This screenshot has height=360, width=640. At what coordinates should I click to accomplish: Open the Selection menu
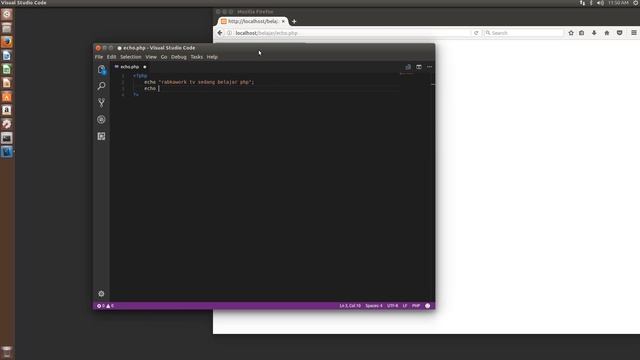(131, 57)
